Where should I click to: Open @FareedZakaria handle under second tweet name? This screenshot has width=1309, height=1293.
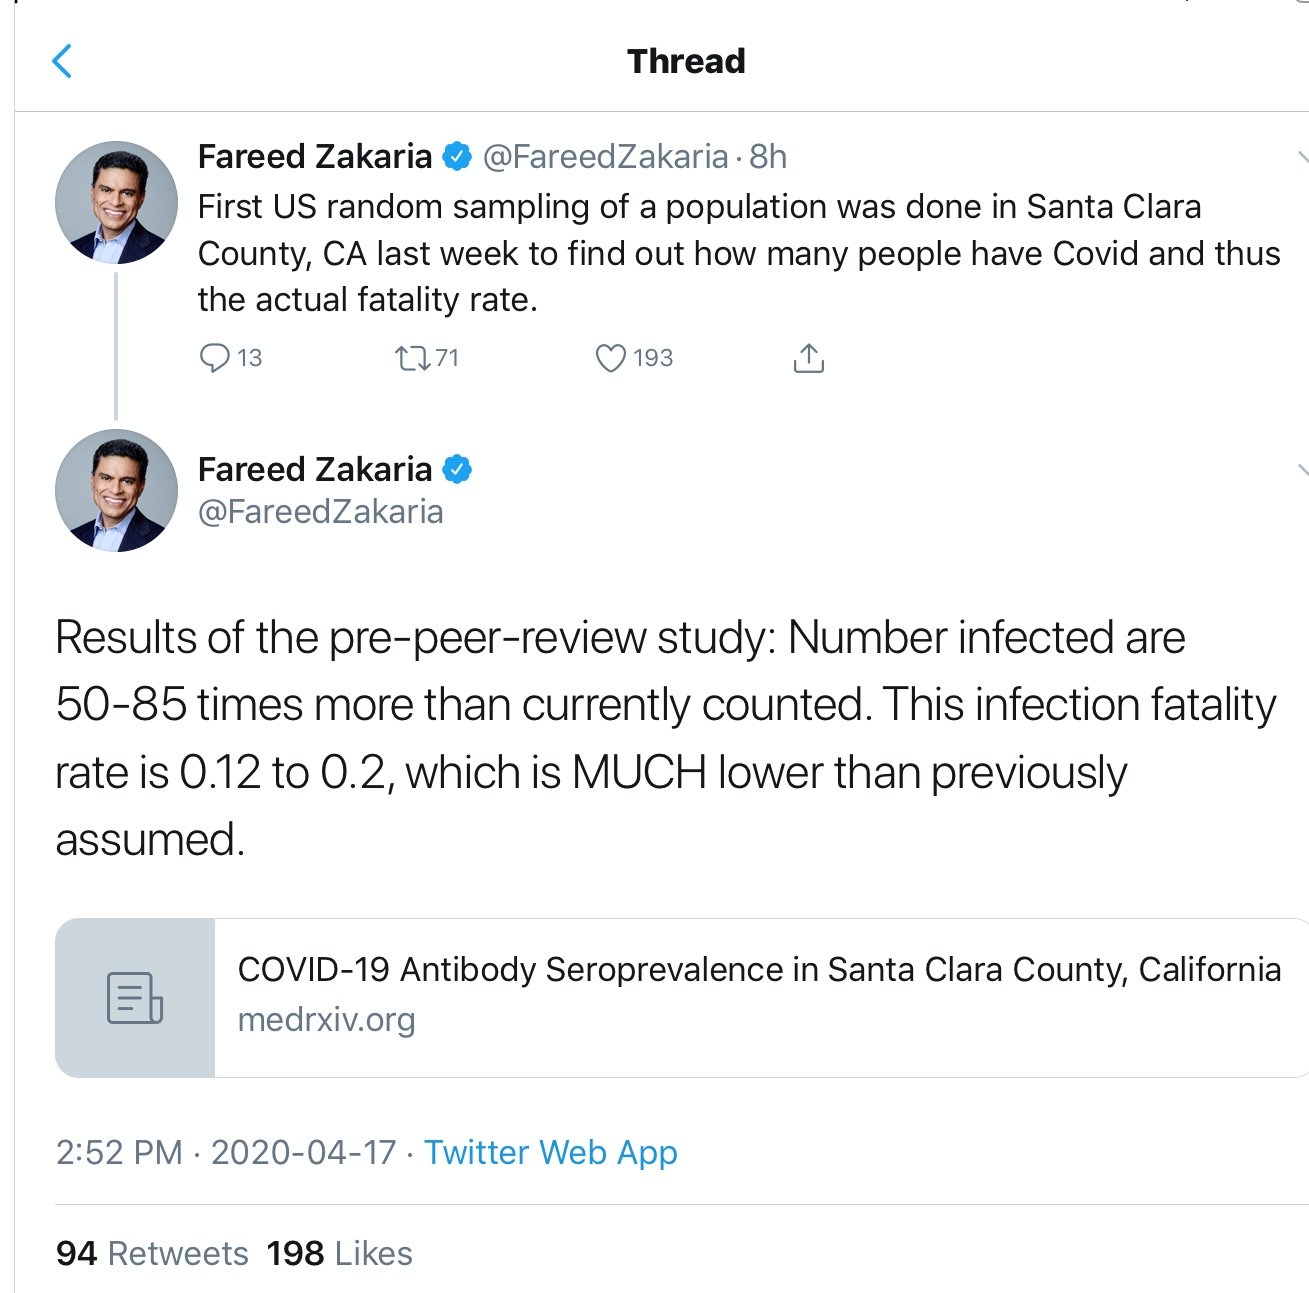coord(320,512)
